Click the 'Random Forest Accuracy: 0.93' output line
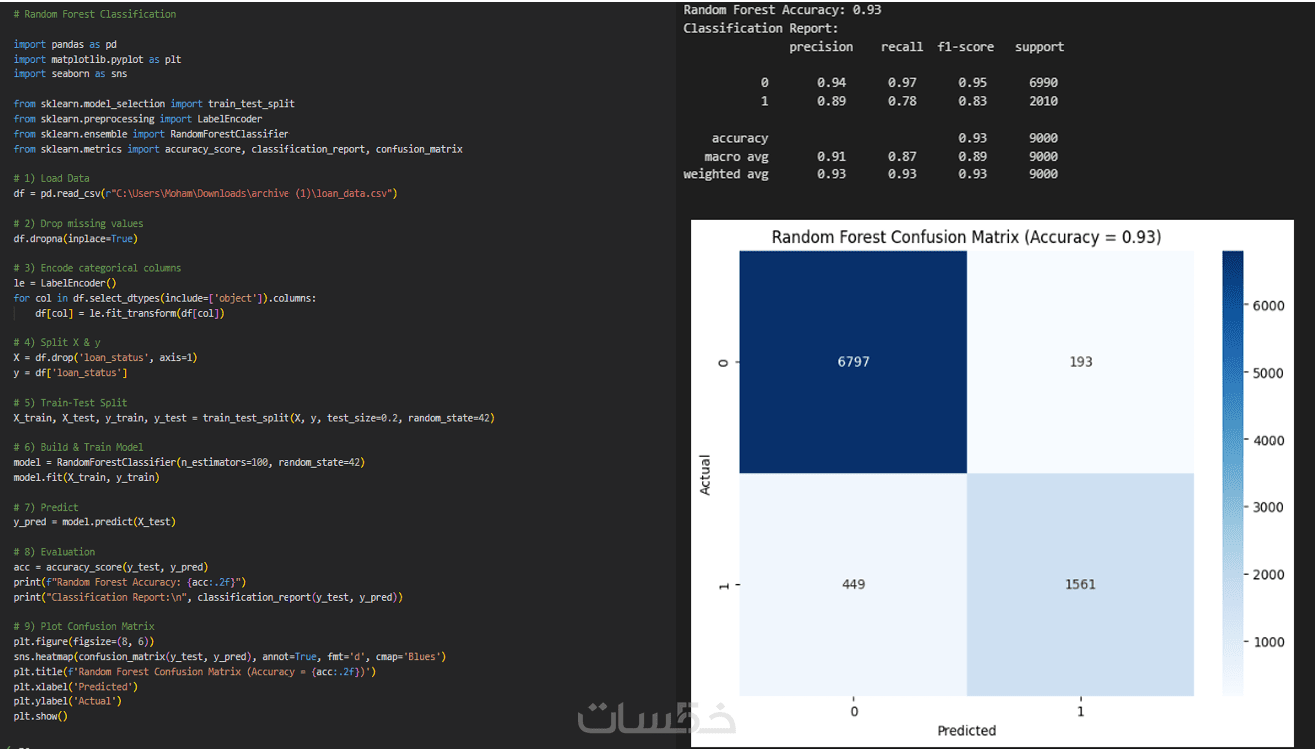This screenshot has height=749, width=1315. tap(782, 10)
